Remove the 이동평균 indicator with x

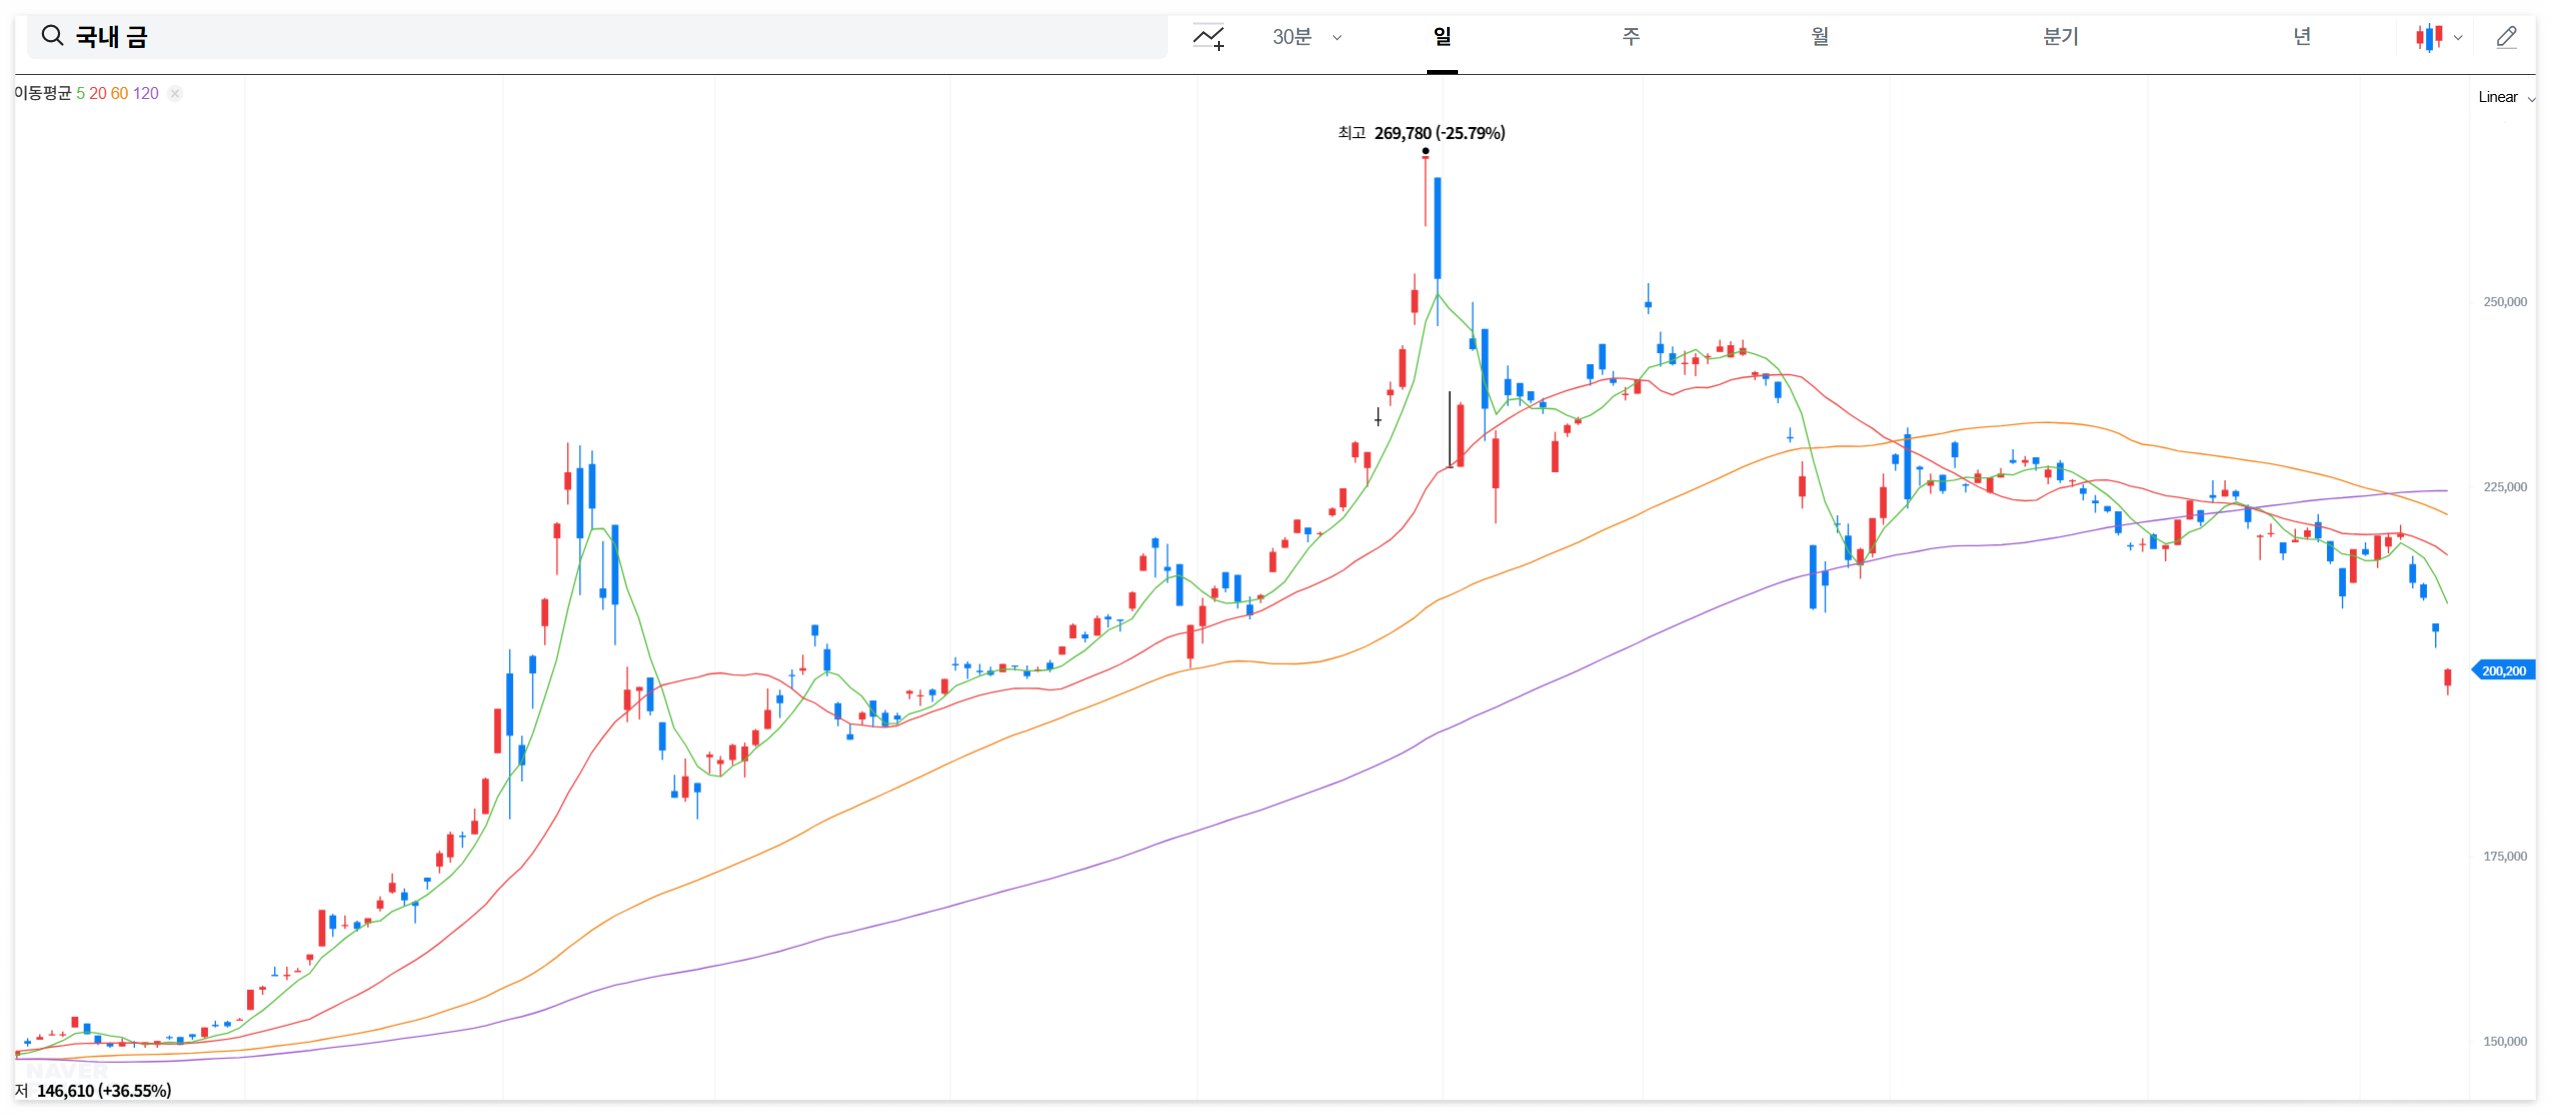coord(175,93)
